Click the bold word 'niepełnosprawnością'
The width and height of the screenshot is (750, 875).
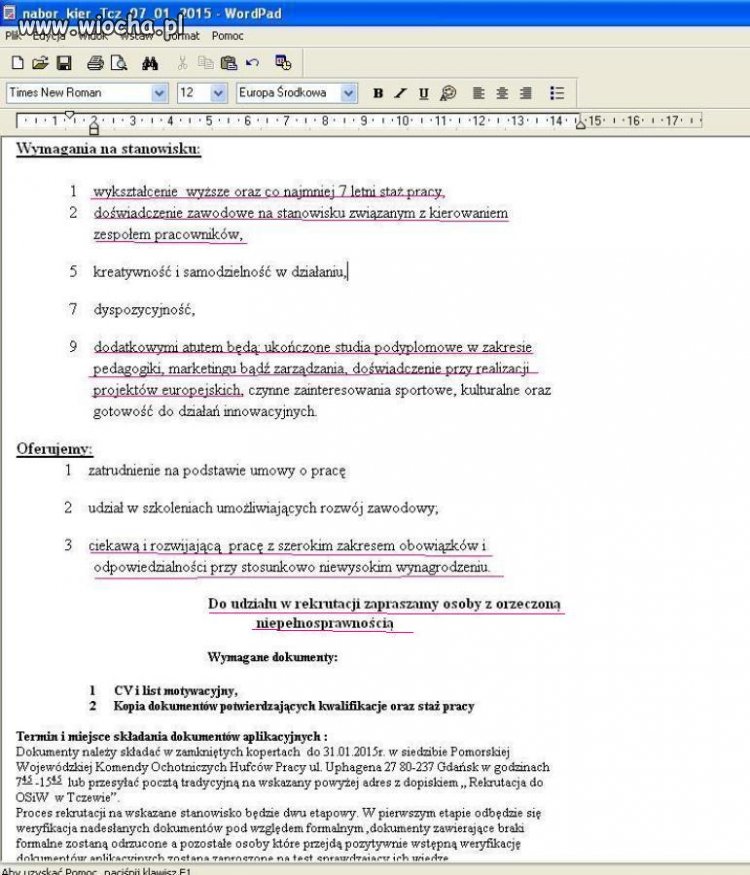[x=325, y=623]
